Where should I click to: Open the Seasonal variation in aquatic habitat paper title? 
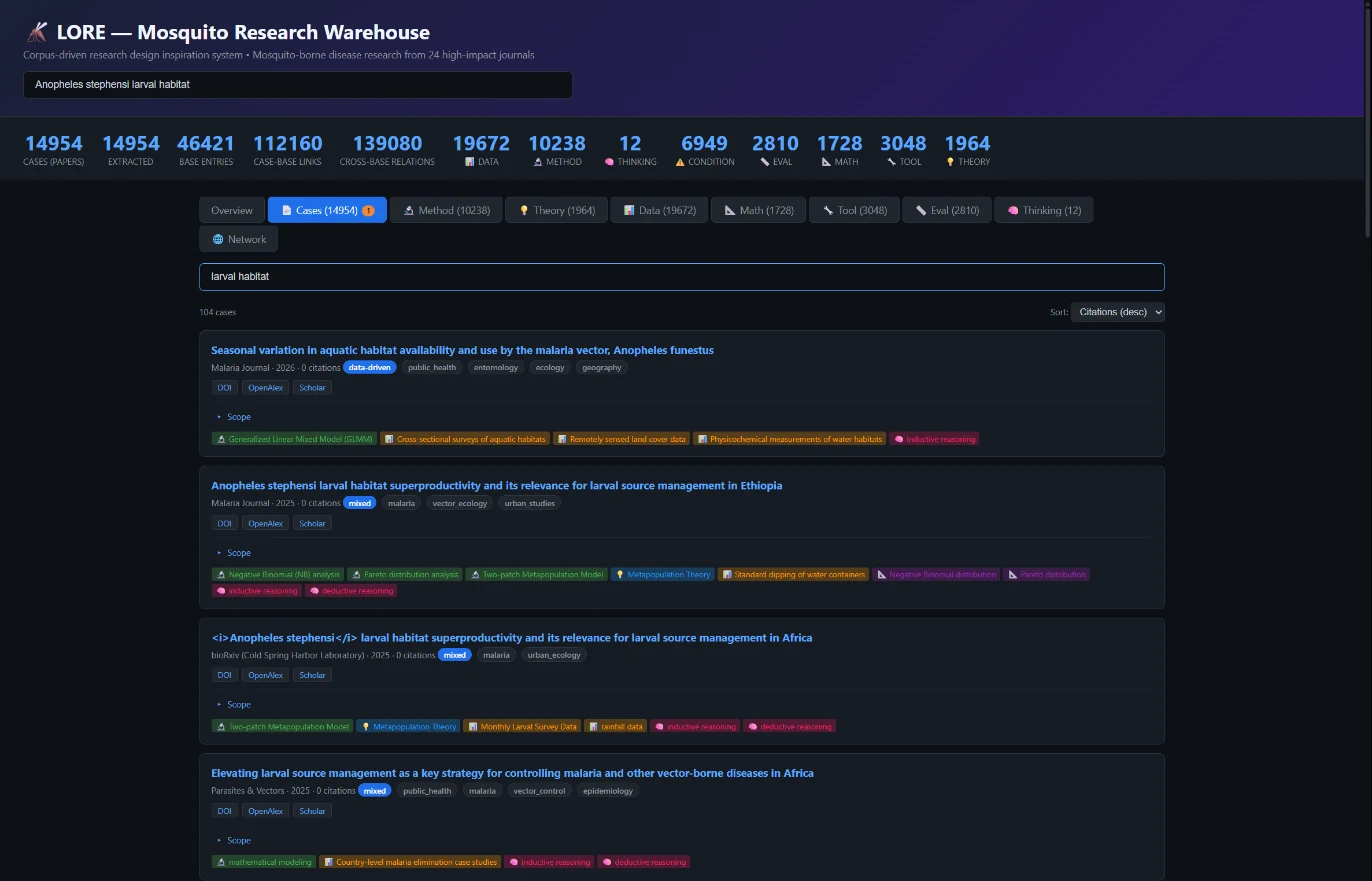point(462,350)
